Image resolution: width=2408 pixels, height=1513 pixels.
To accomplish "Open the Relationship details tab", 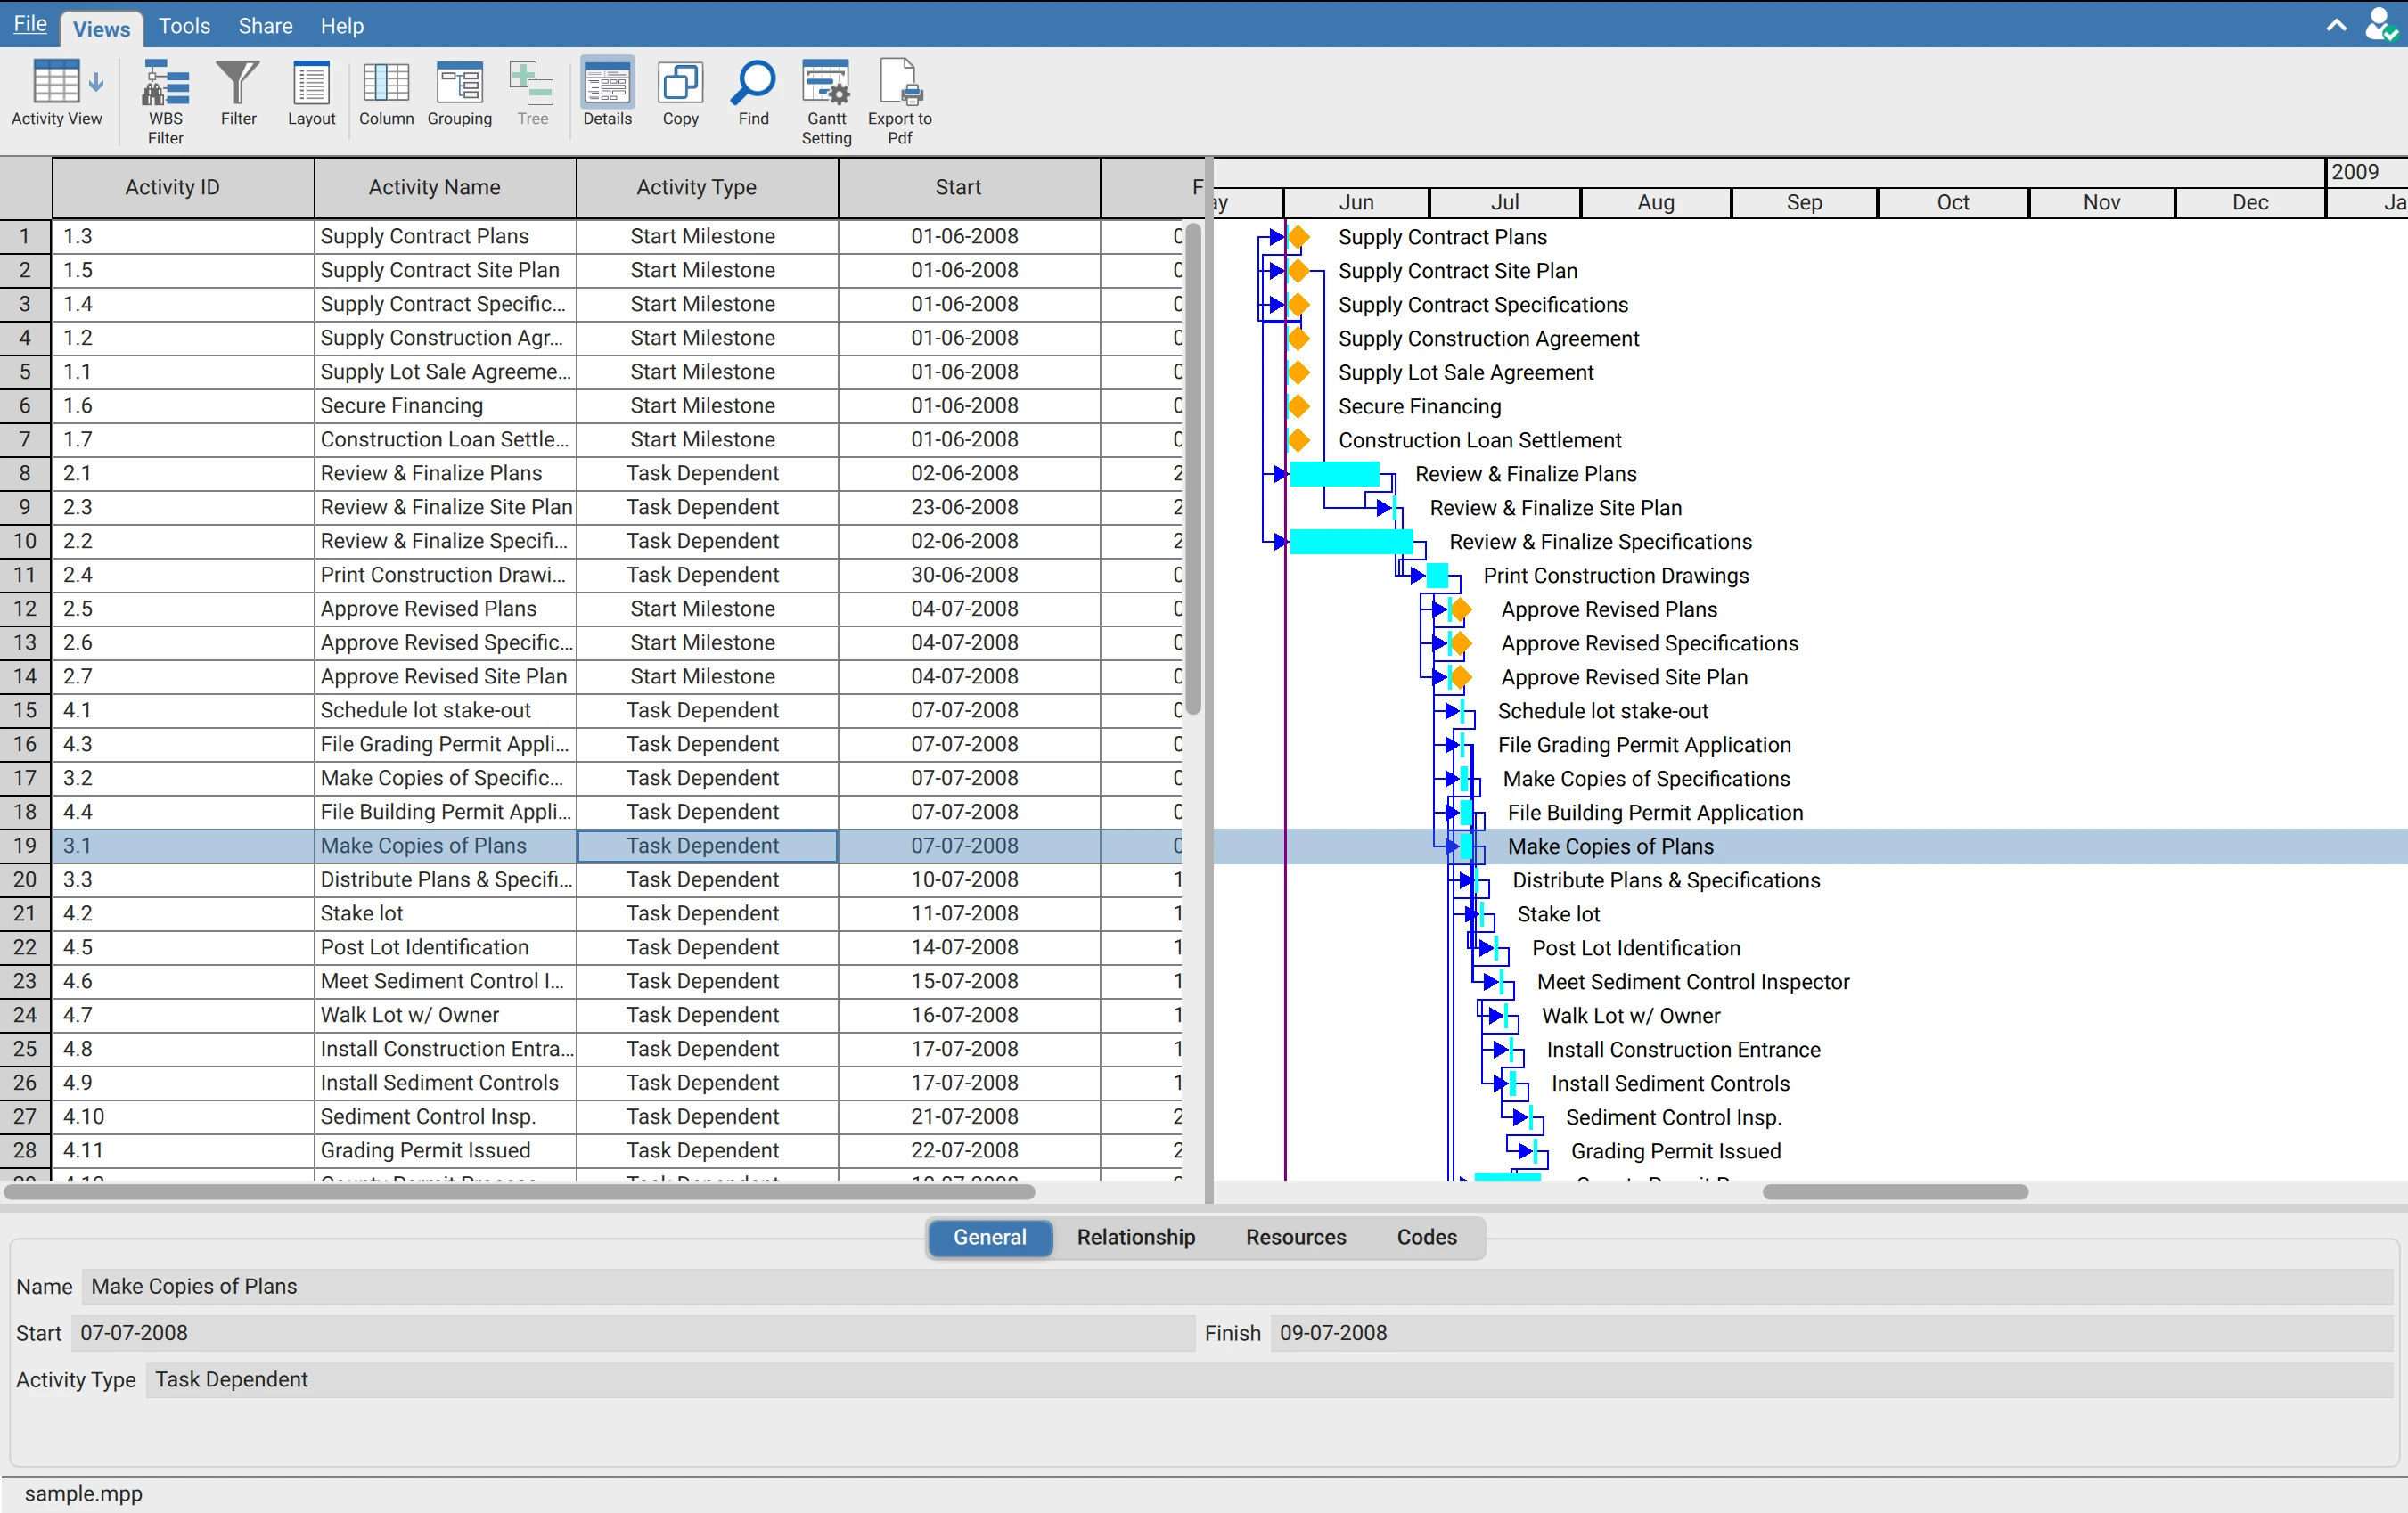I will click(x=1136, y=1237).
